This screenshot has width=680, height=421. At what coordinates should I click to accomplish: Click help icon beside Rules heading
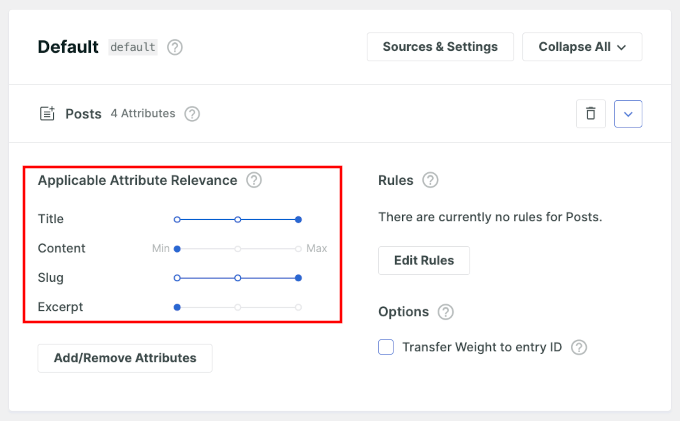pos(430,181)
